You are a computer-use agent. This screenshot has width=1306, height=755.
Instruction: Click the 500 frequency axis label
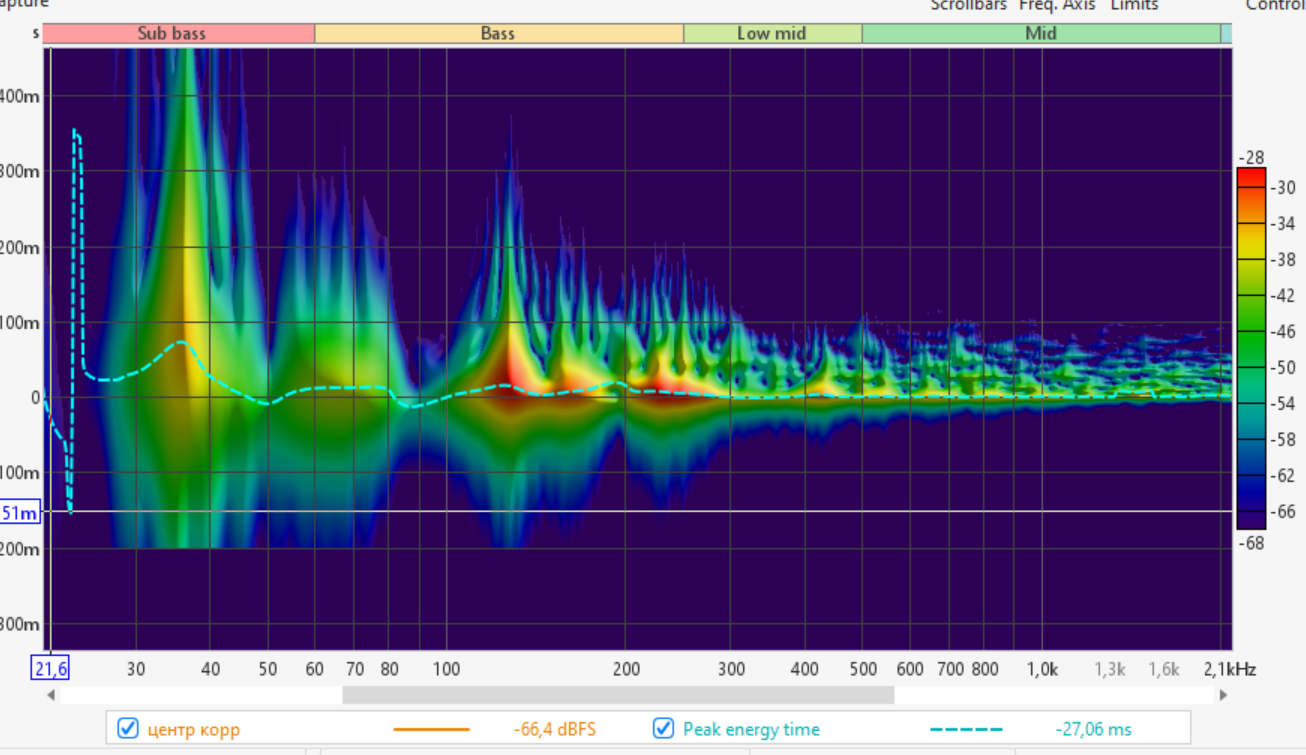tap(863, 669)
